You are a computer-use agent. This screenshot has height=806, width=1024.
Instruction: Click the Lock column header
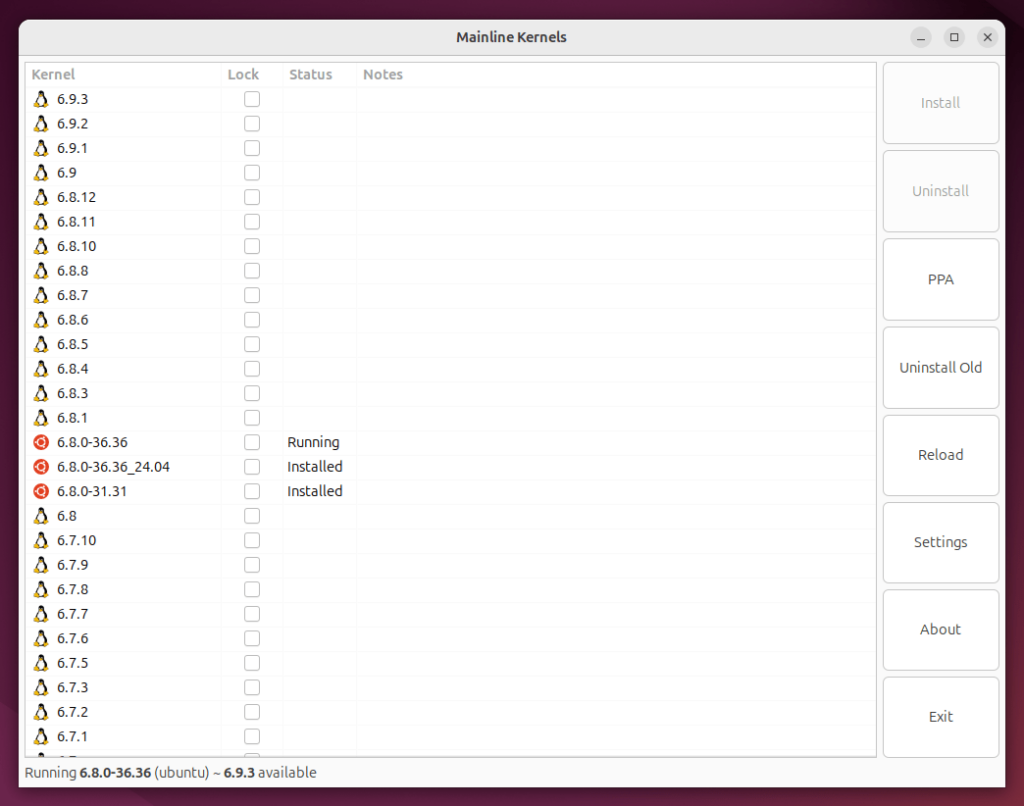pos(251,74)
